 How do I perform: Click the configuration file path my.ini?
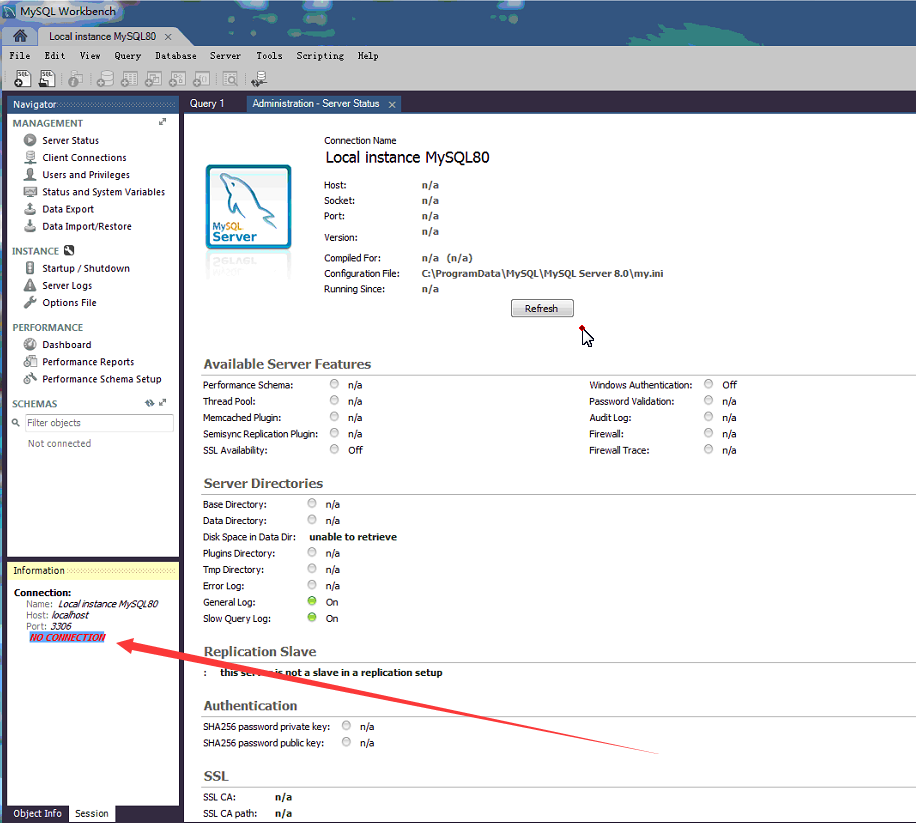[542, 273]
